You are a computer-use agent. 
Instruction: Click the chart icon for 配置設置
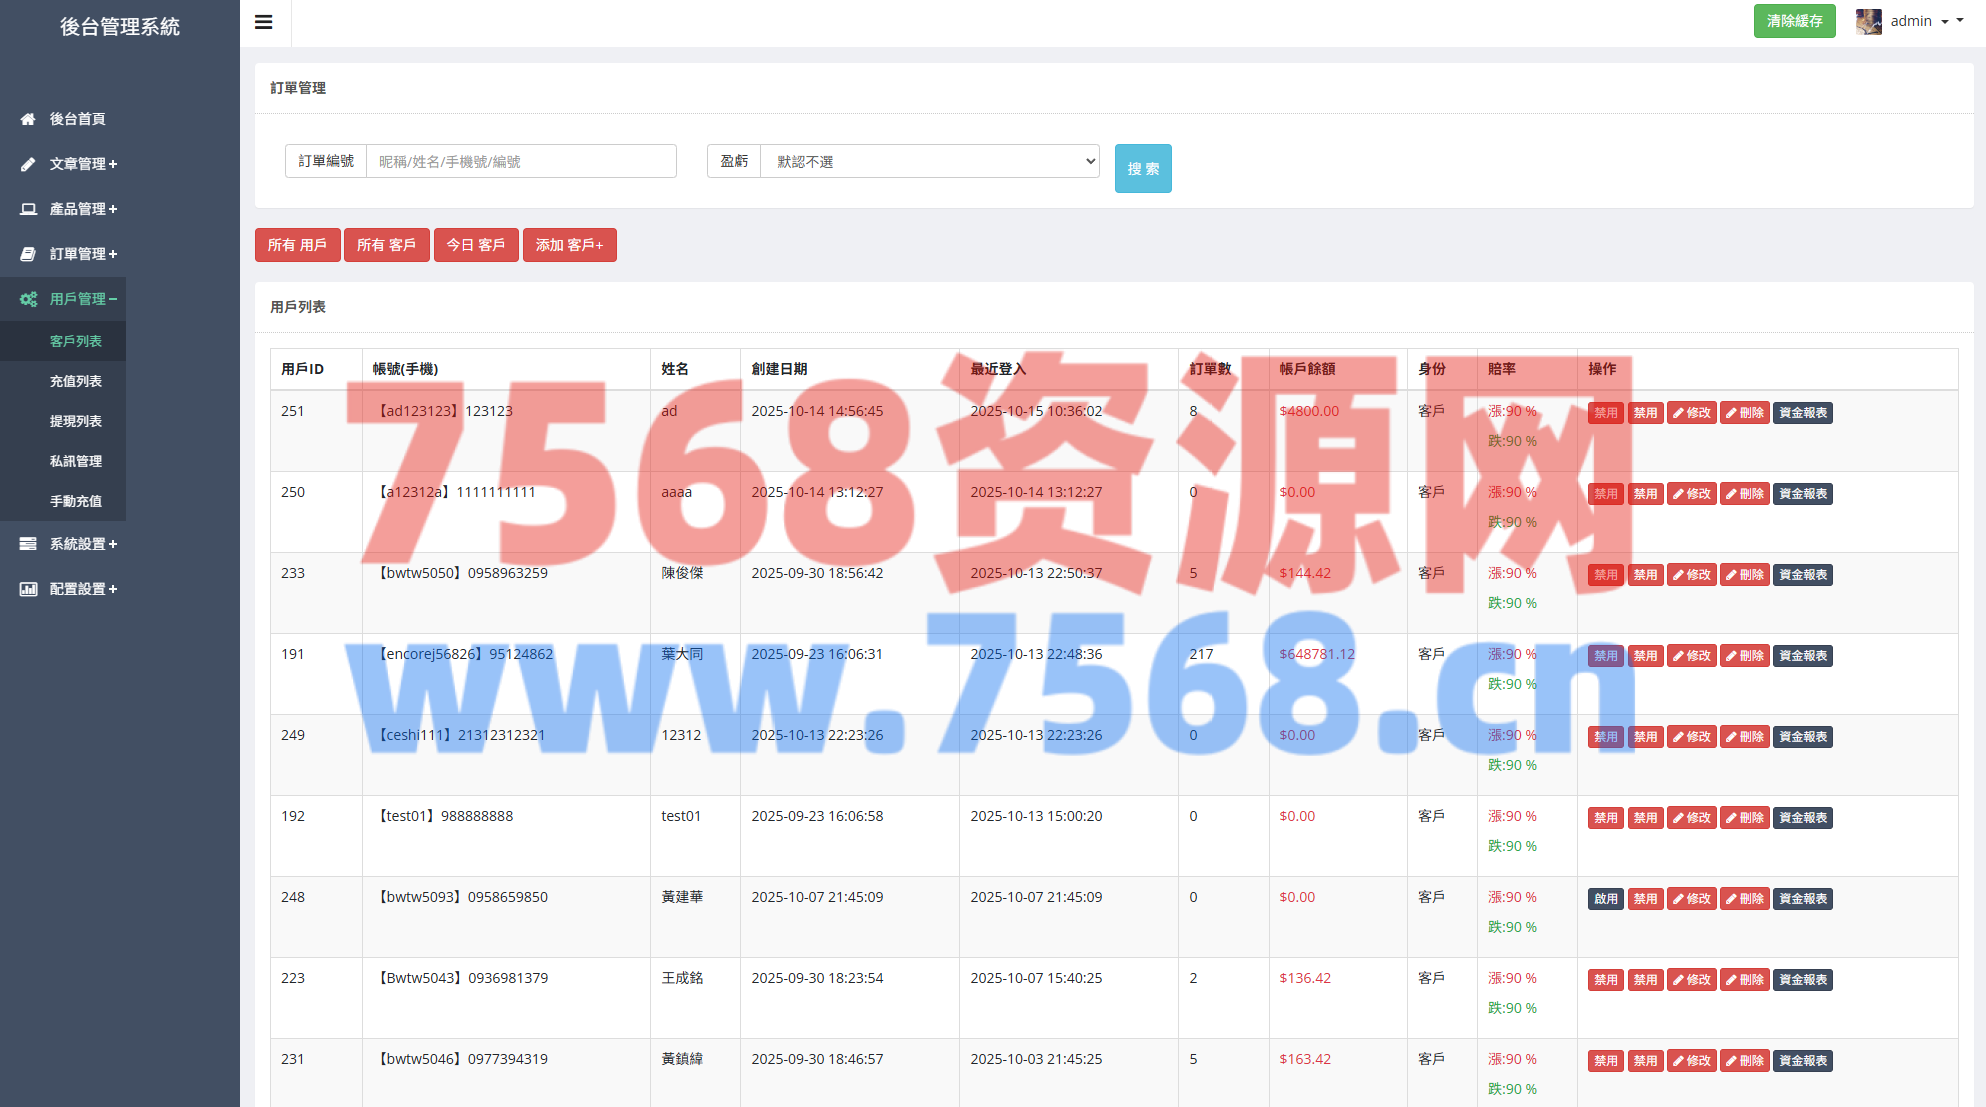pyautogui.click(x=28, y=589)
